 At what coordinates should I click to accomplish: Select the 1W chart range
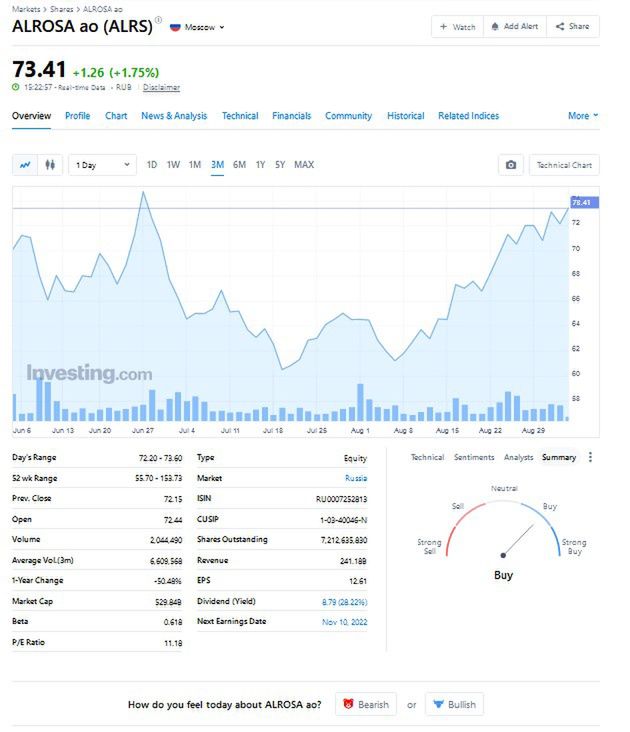point(173,165)
